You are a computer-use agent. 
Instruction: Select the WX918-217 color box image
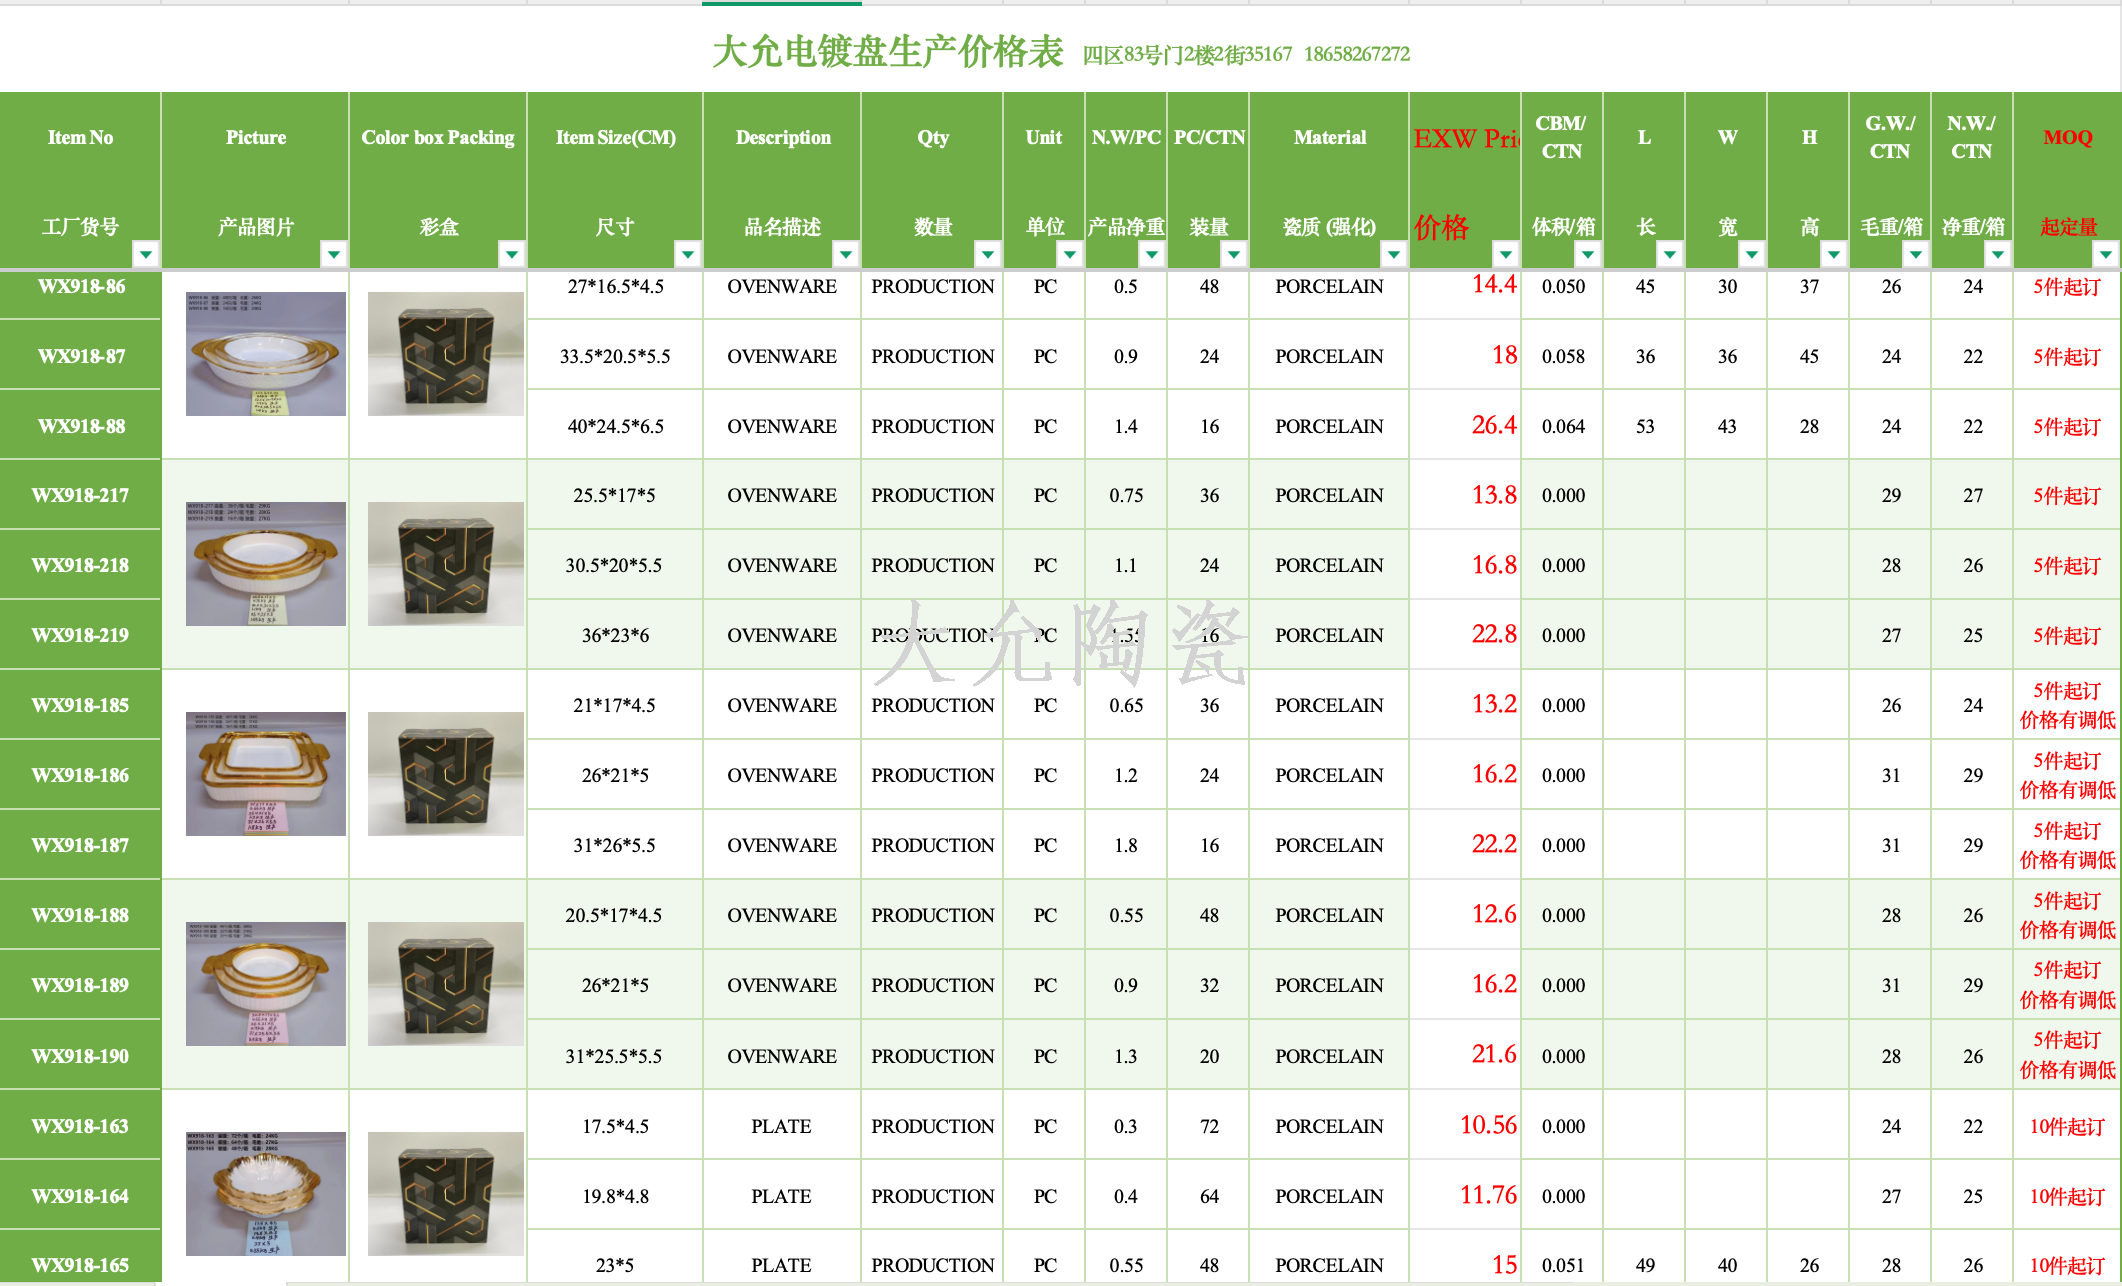click(x=446, y=564)
